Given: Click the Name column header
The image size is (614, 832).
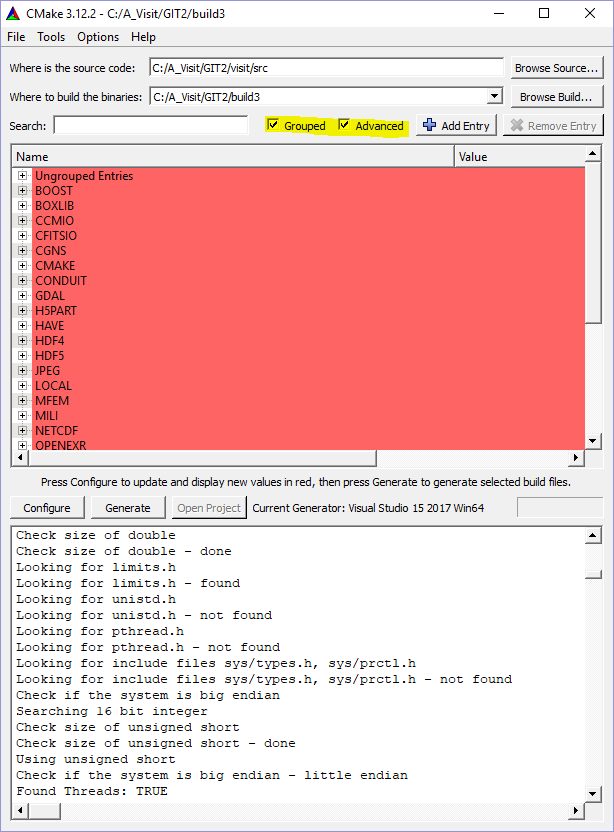Looking at the screenshot, I should pyautogui.click(x=232, y=157).
